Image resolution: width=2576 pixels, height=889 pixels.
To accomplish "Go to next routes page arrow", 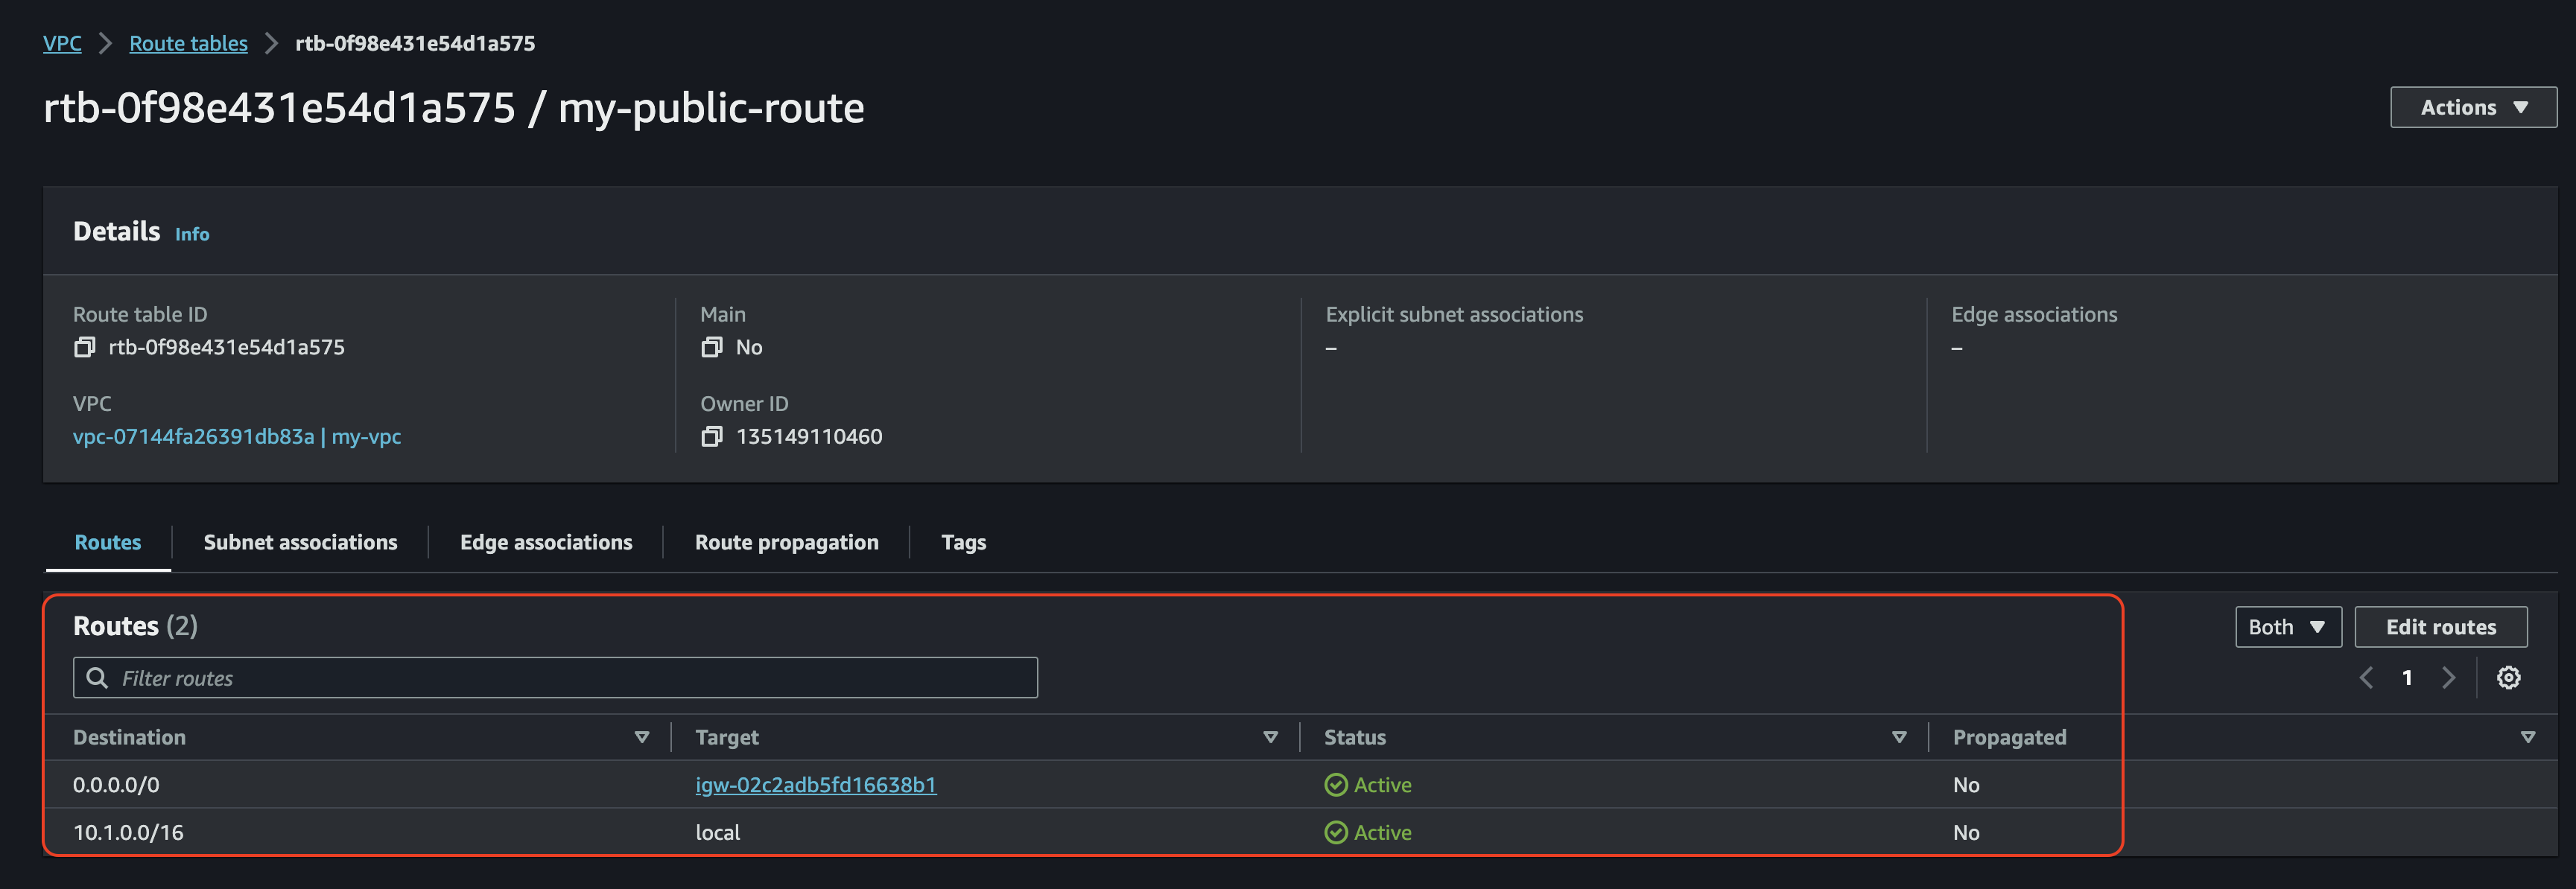I will (2448, 678).
